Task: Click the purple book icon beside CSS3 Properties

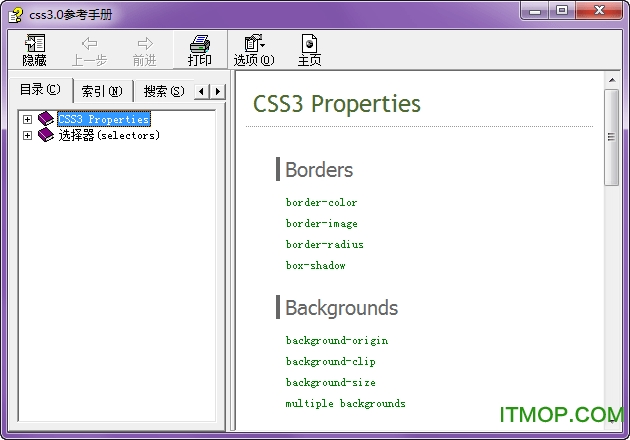Action: 46,120
